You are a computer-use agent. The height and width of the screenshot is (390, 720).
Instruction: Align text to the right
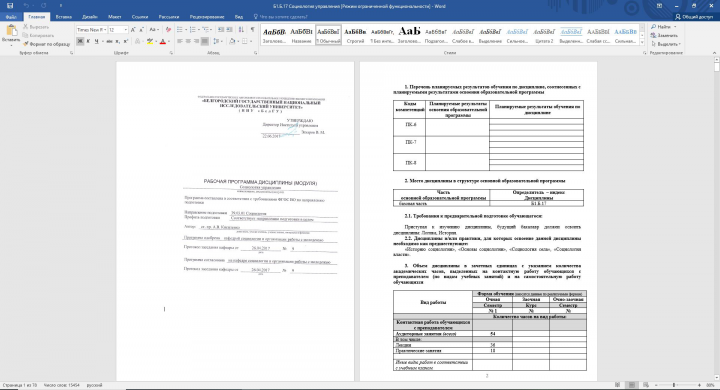tap(196, 41)
